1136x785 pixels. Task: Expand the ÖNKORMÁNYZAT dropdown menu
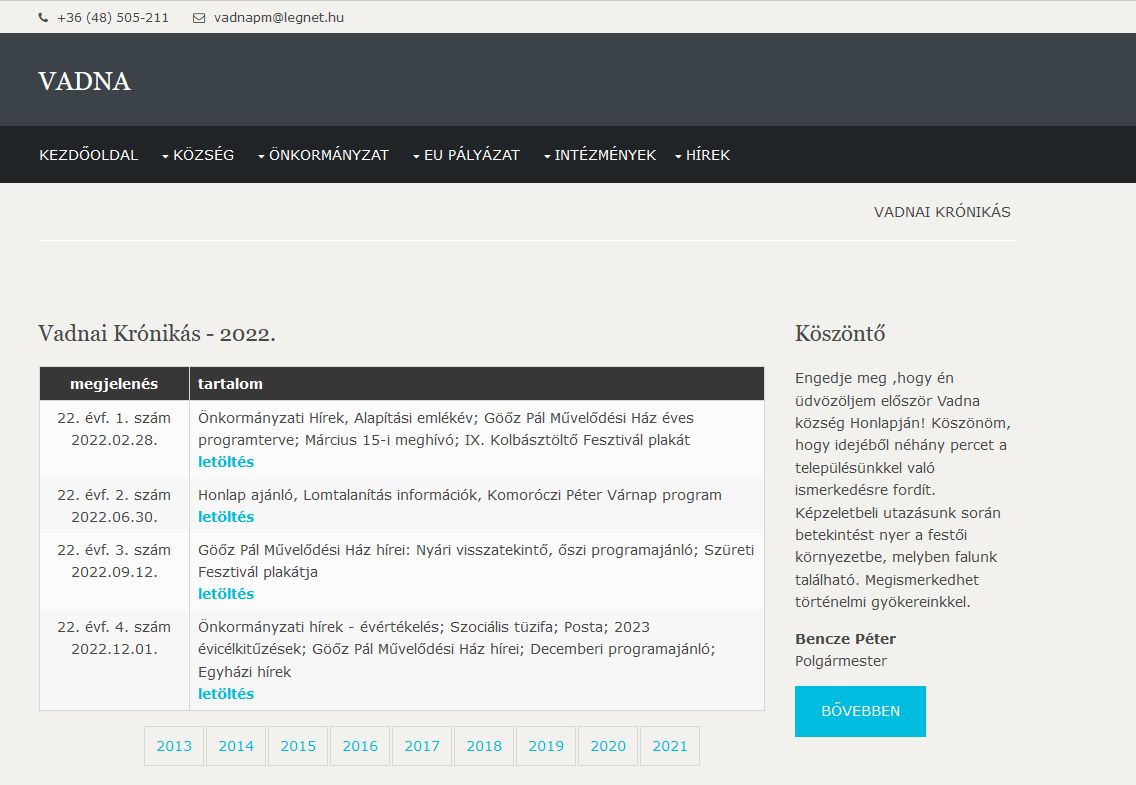click(x=324, y=155)
